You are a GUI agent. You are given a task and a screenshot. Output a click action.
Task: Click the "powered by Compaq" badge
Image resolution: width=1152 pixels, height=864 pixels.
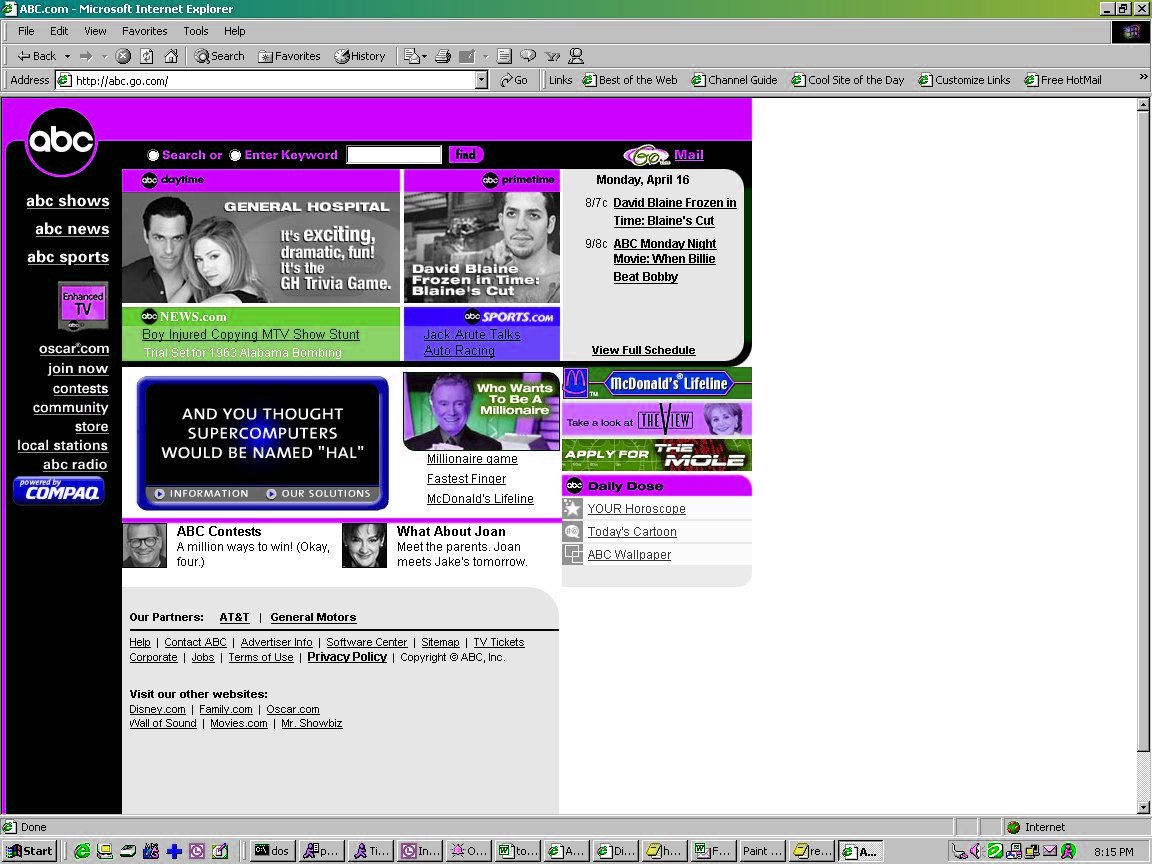(59, 491)
